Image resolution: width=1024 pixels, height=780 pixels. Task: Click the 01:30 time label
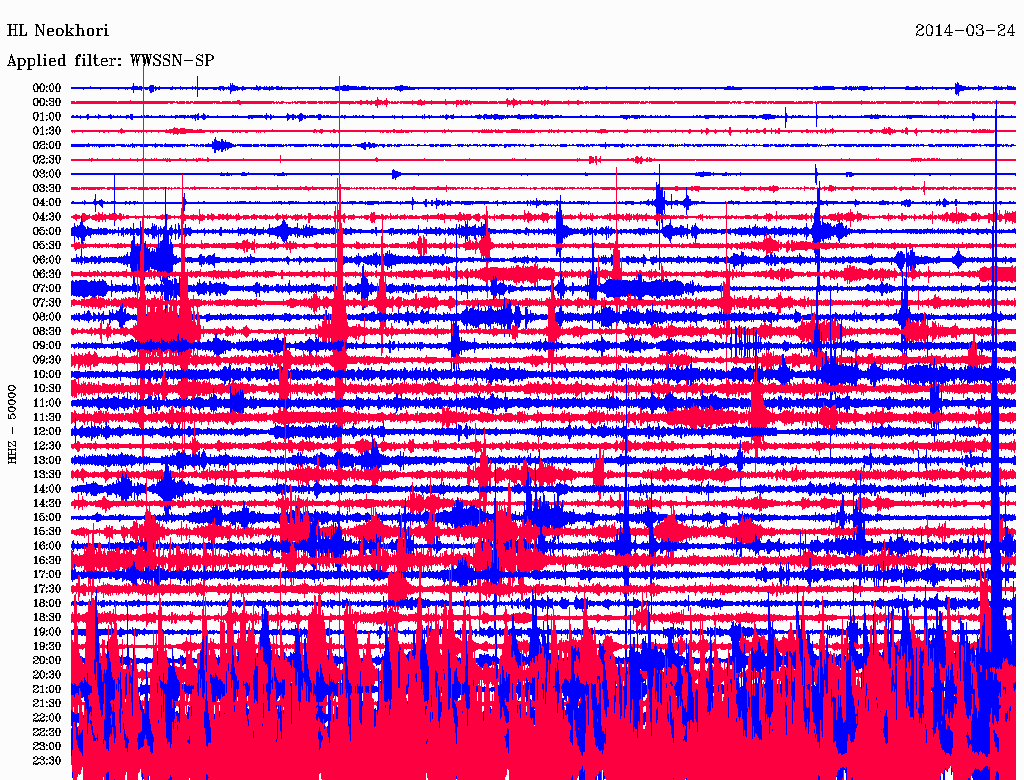point(47,131)
